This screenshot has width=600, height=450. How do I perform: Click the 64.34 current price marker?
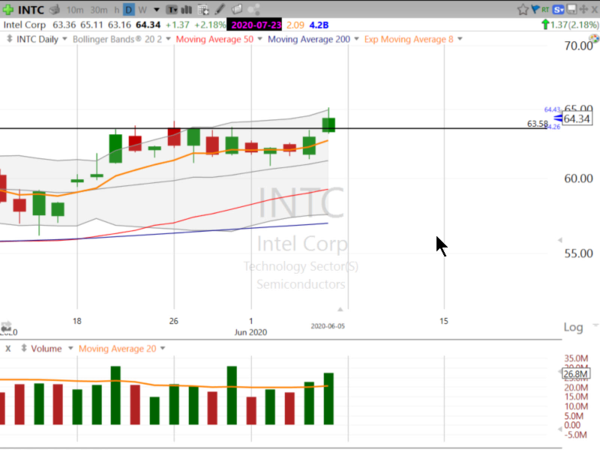click(x=575, y=119)
